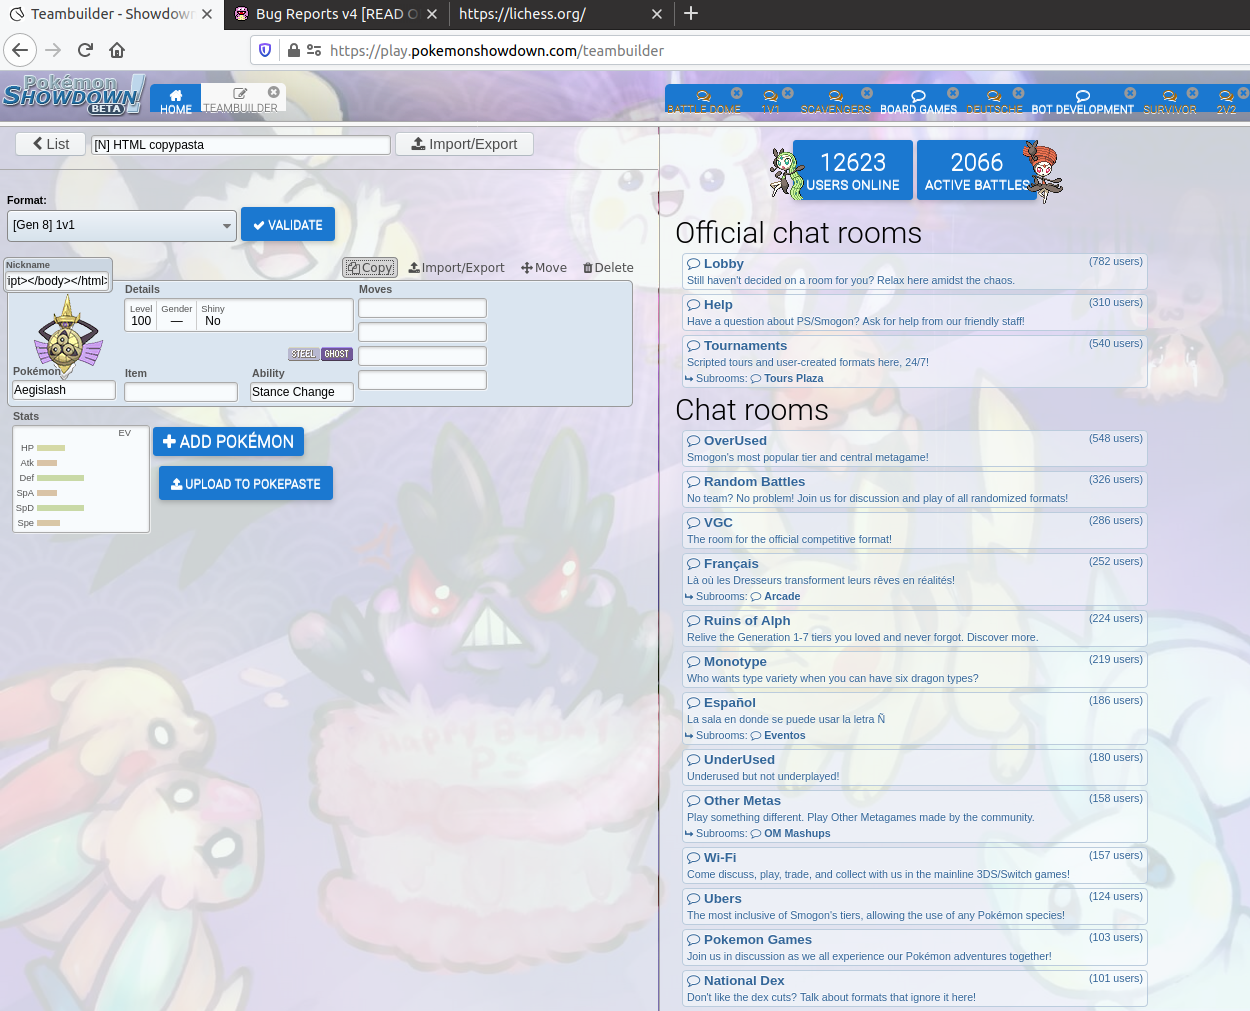Click the team Import/Export button
Image resolution: width=1250 pixels, height=1011 pixels.
click(x=464, y=144)
